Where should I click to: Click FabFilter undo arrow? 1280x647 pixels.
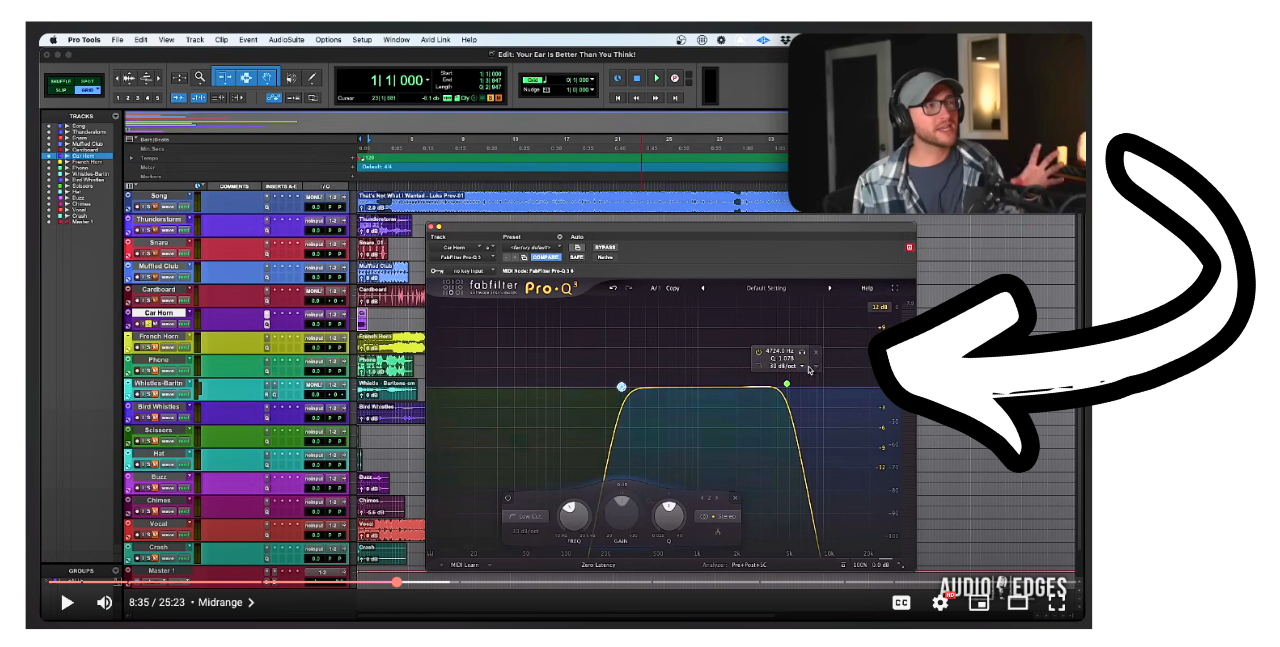(x=613, y=288)
